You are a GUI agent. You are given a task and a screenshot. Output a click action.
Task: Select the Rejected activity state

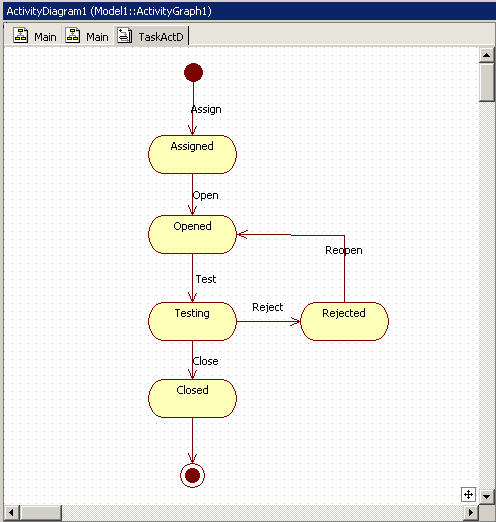(344, 321)
